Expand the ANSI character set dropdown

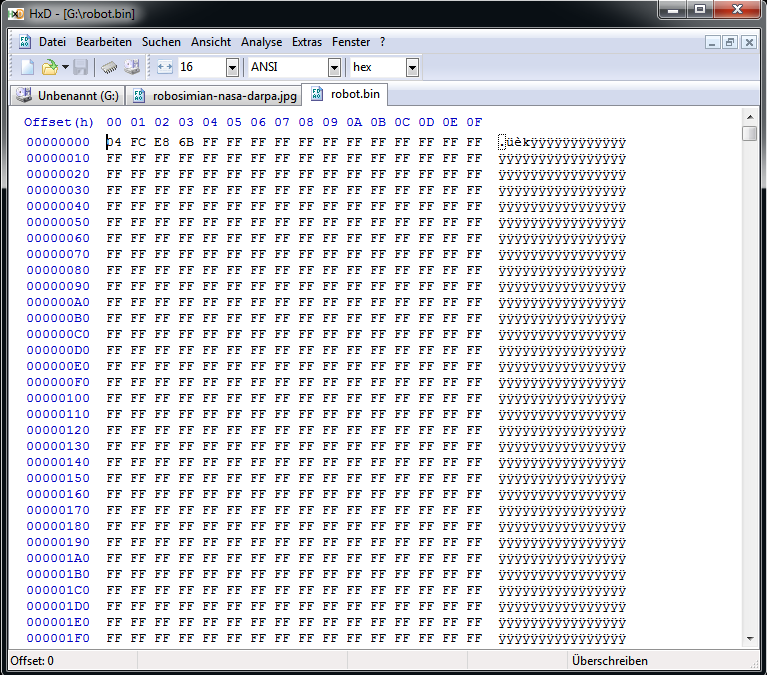(x=334, y=68)
